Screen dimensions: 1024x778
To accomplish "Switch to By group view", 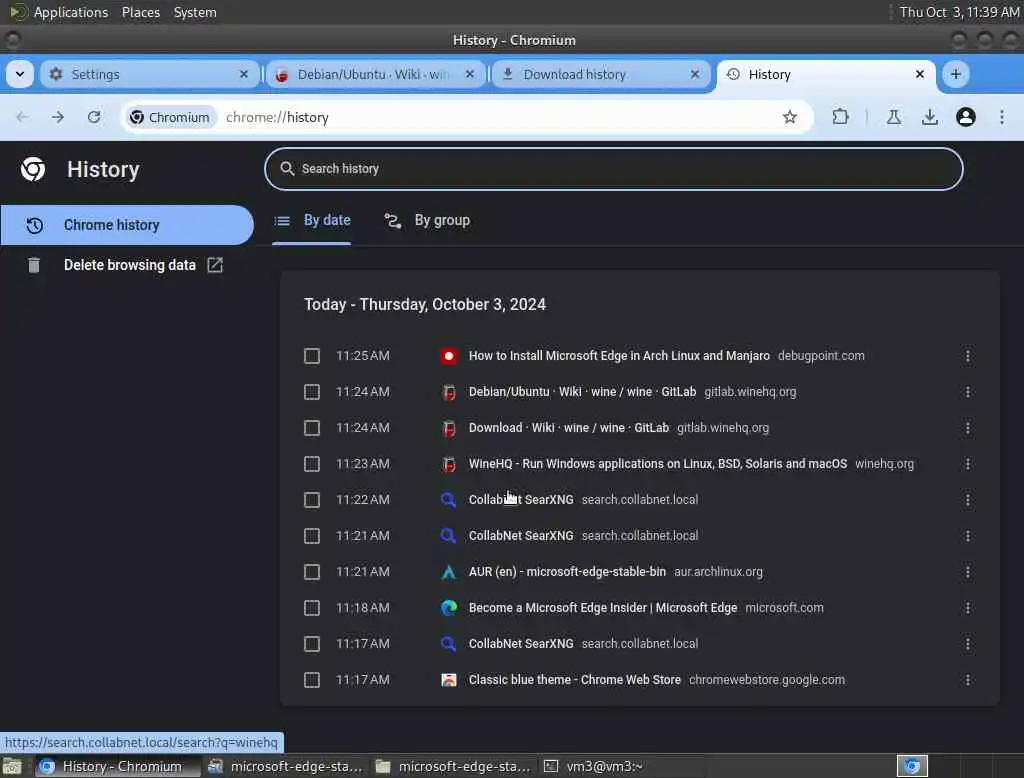I will pyautogui.click(x=427, y=221).
